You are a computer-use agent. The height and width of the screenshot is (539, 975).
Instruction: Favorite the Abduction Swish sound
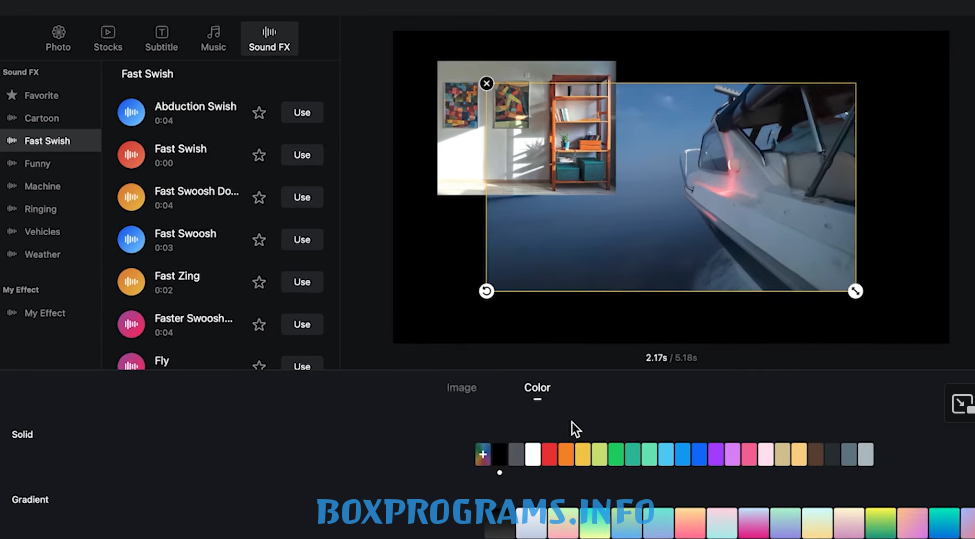(x=259, y=113)
